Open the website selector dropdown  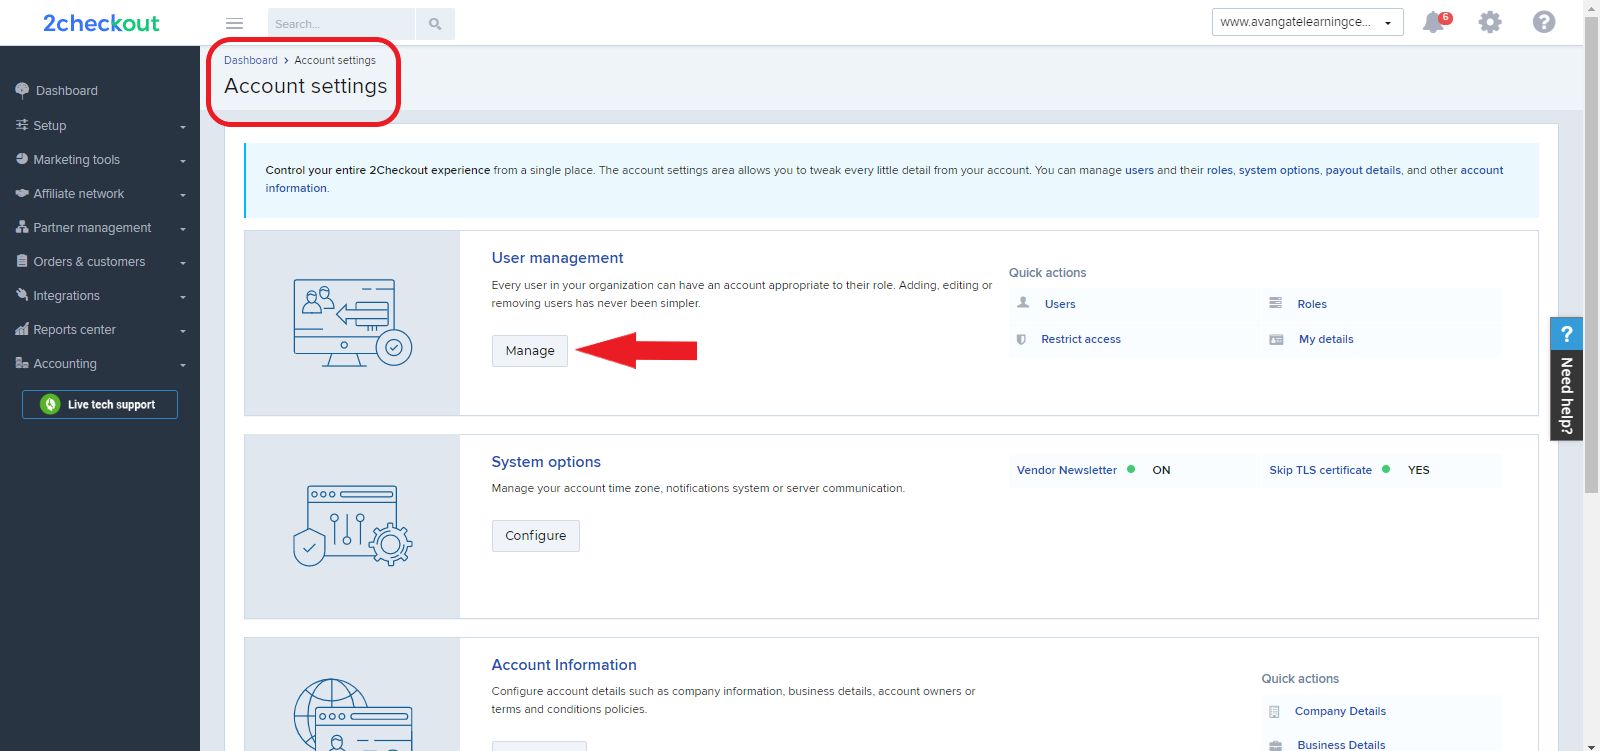tap(1307, 22)
